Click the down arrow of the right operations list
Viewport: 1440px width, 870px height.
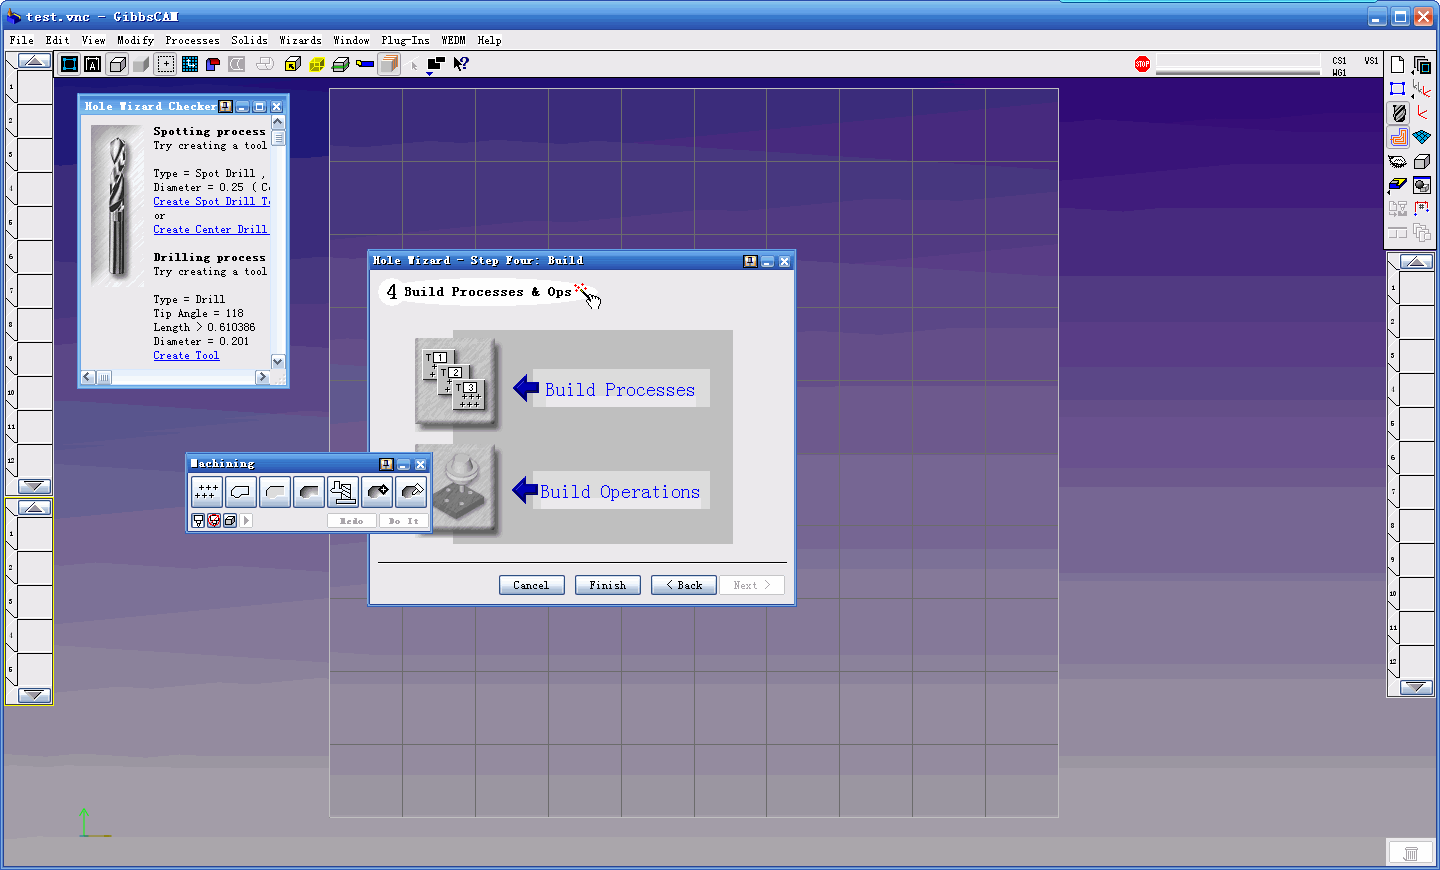(1416, 687)
